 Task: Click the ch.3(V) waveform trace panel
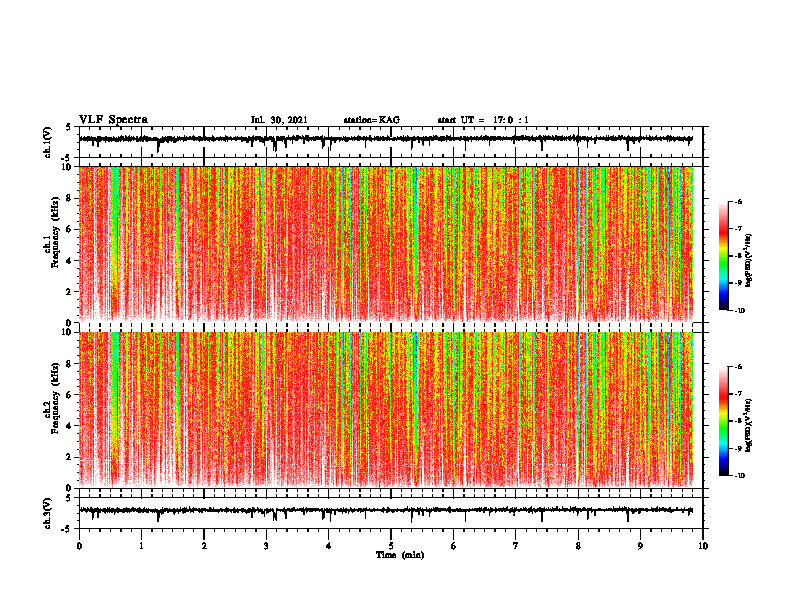coord(391,513)
